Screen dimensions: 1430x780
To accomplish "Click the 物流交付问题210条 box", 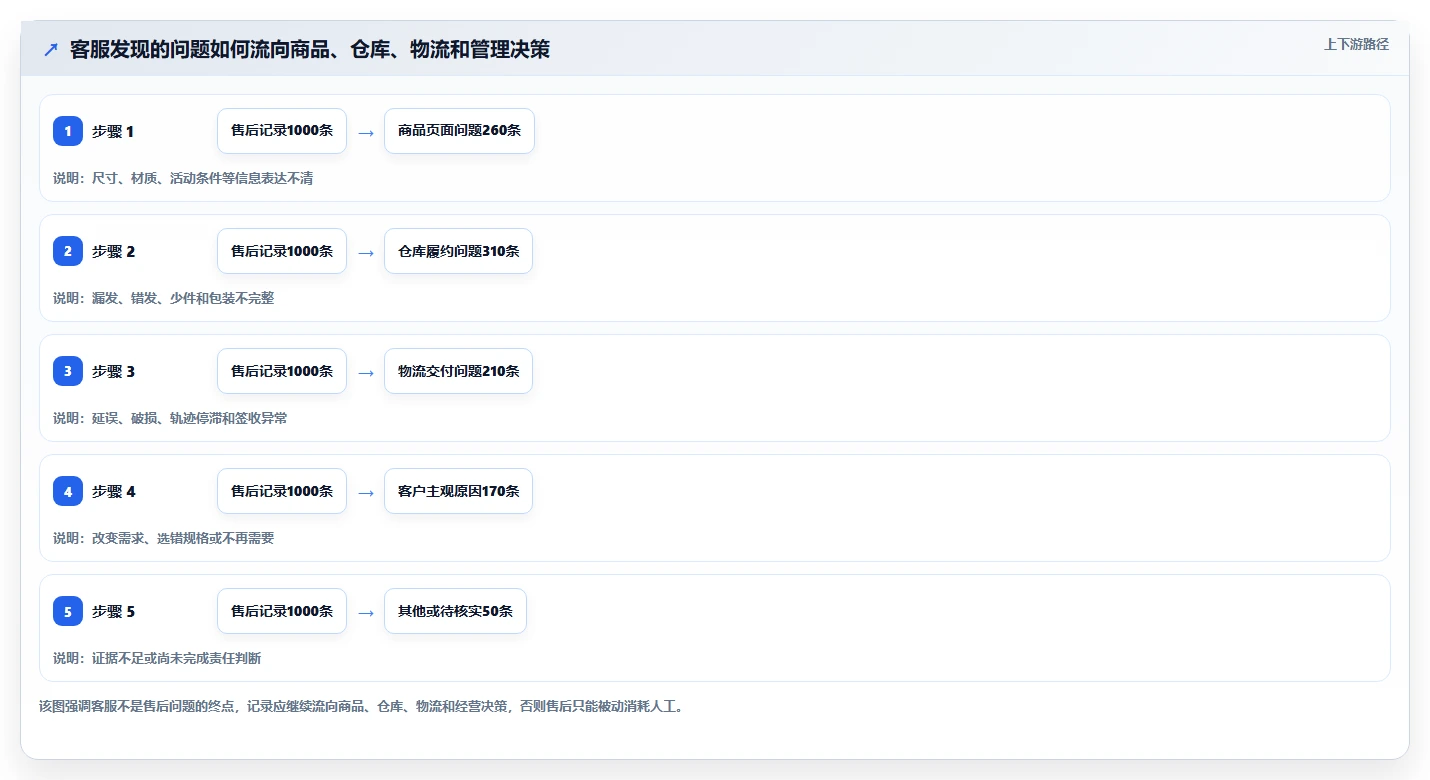I will (x=458, y=371).
